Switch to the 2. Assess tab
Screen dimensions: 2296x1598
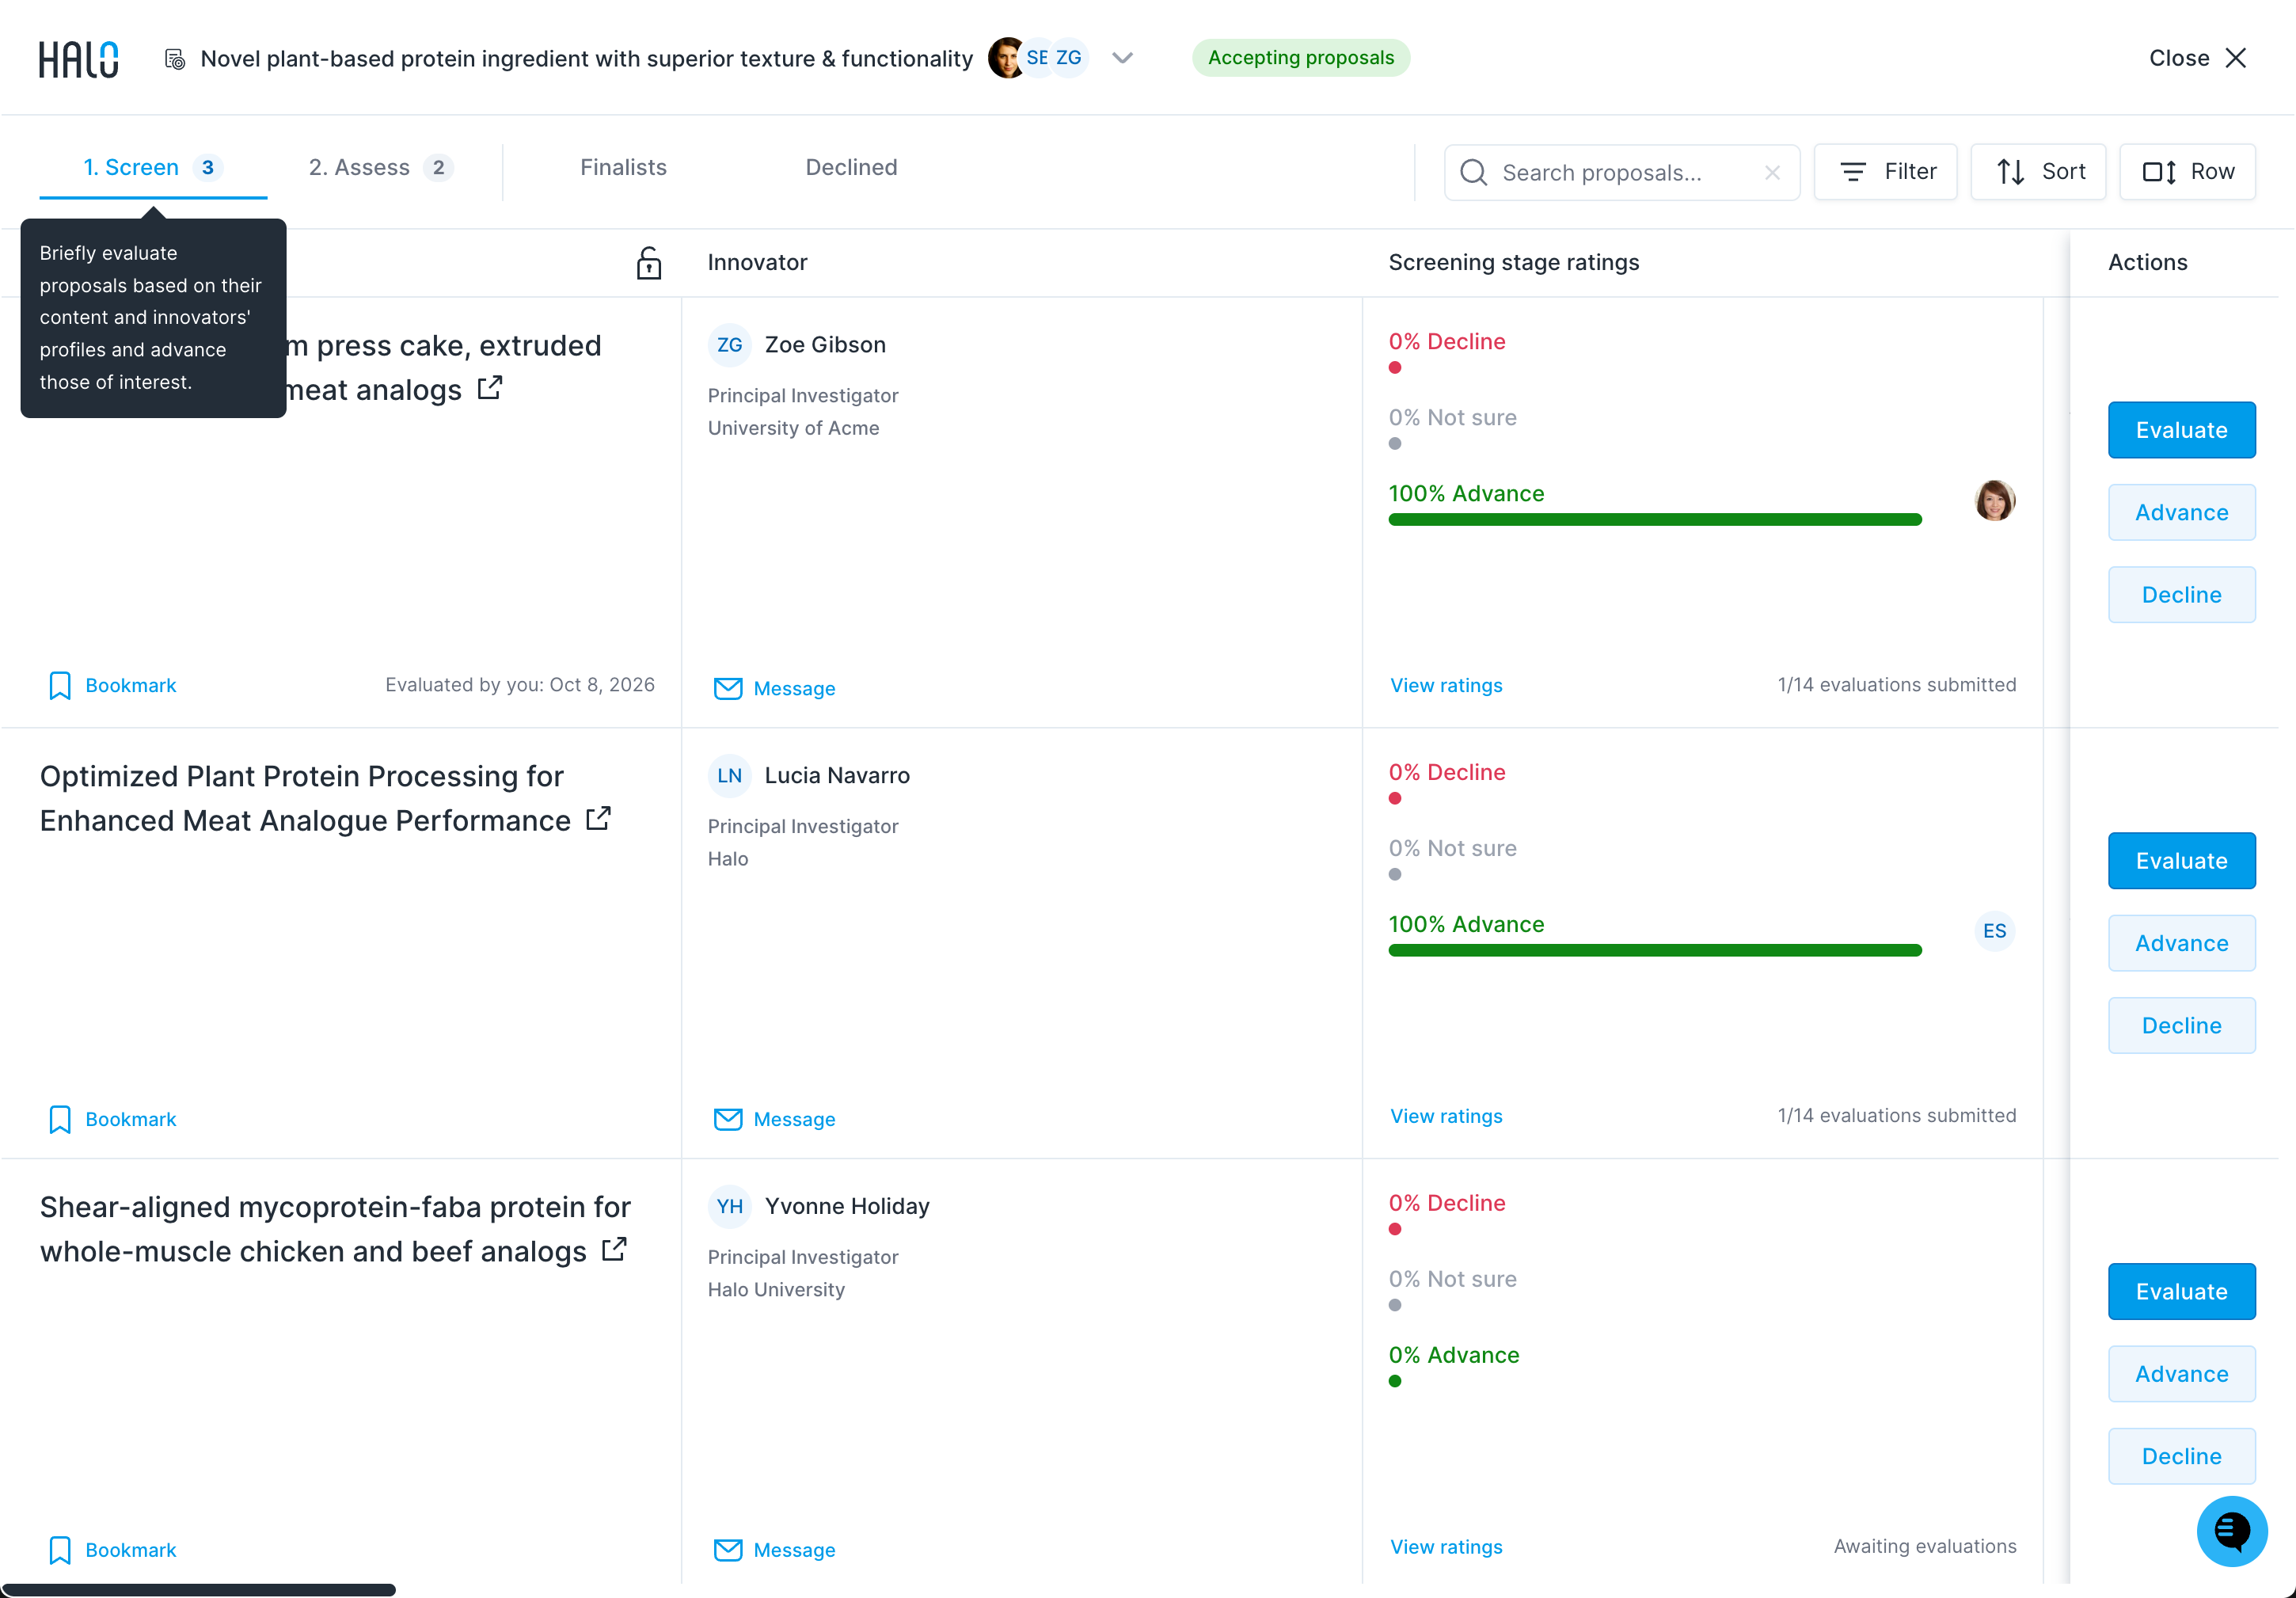point(381,168)
